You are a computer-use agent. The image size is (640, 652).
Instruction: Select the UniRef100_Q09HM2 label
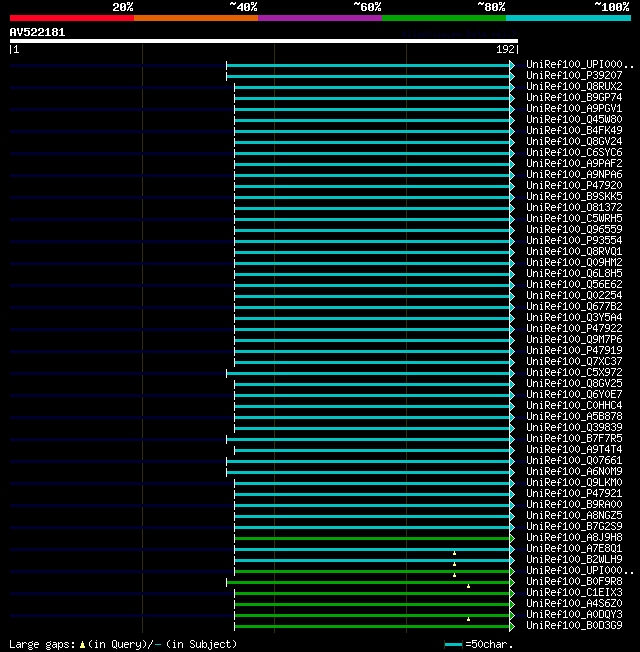[x=574, y=262]
